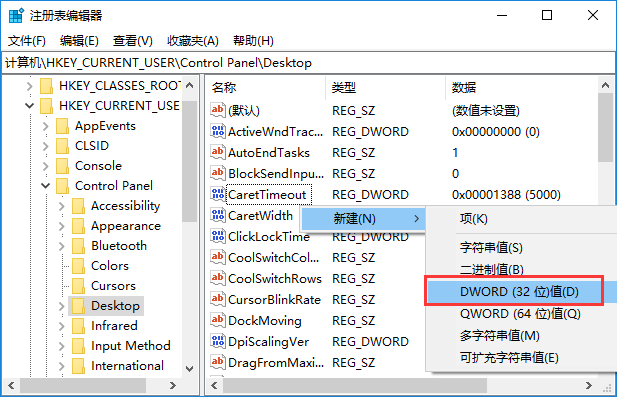
Task: Click tree pane's horizontal scroll-right arrow
Action: 173,386
